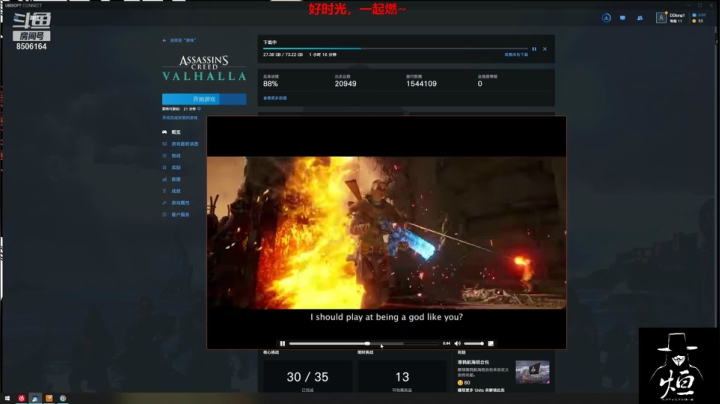Open the Chrome icon in the taskbar

coord(63,398)
